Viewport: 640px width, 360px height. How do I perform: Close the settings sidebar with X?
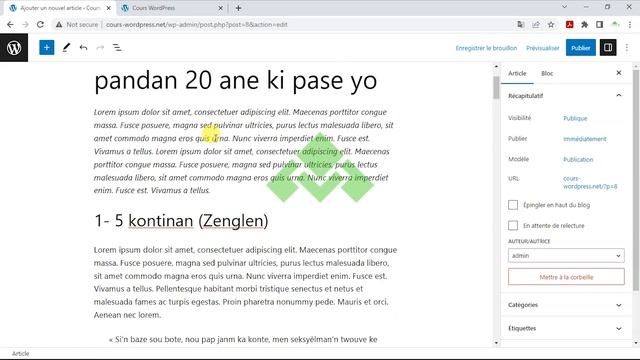pos(619,73)
